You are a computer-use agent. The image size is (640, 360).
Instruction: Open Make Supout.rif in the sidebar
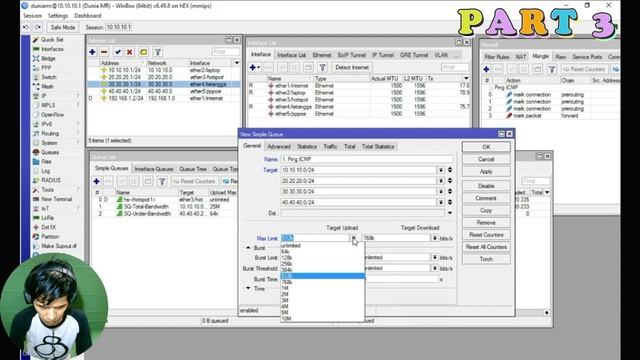tap(59, 246)
